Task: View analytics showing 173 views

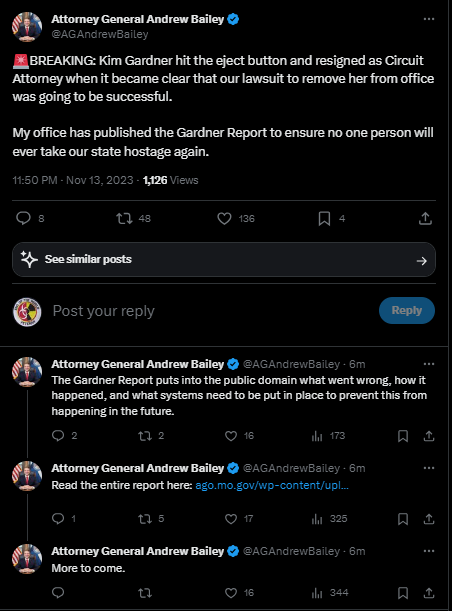Action: [x=328, y=436]
